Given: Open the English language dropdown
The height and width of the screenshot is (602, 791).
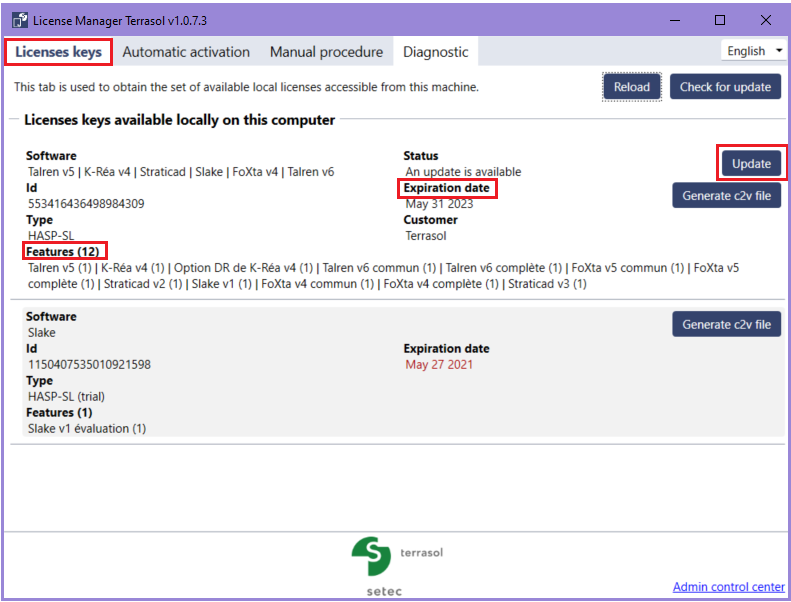Looking at the screenshot, I should 754,51.
